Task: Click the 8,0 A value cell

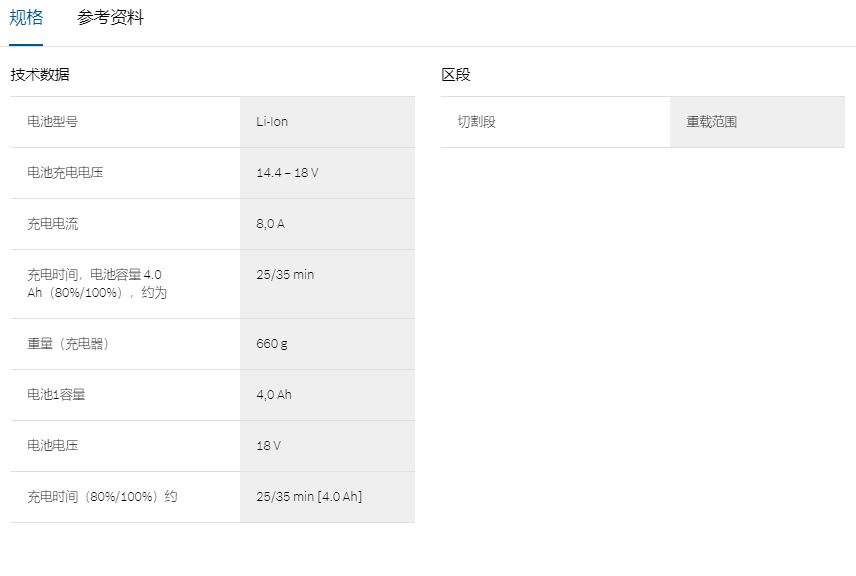Action: pos(270,224)
